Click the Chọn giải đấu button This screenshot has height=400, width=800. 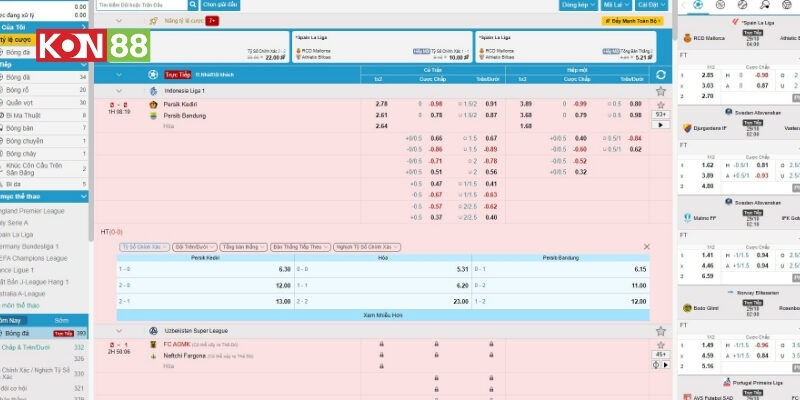click(x=218, y=5)
